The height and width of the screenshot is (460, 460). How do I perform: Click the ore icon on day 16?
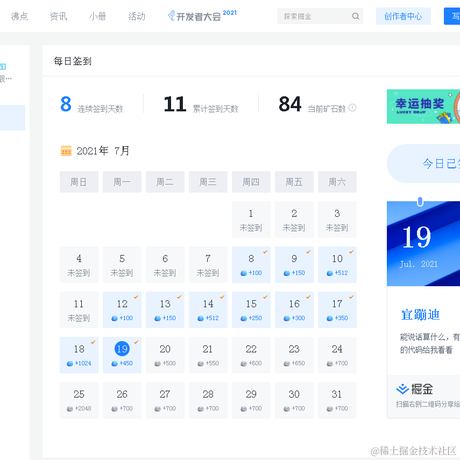(287, 318)
